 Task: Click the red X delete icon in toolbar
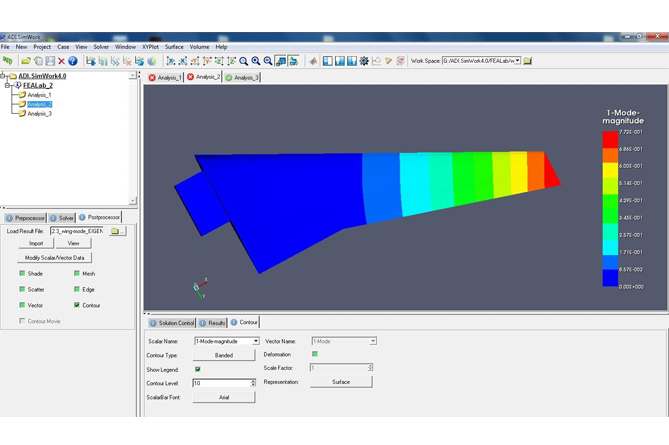61,61
